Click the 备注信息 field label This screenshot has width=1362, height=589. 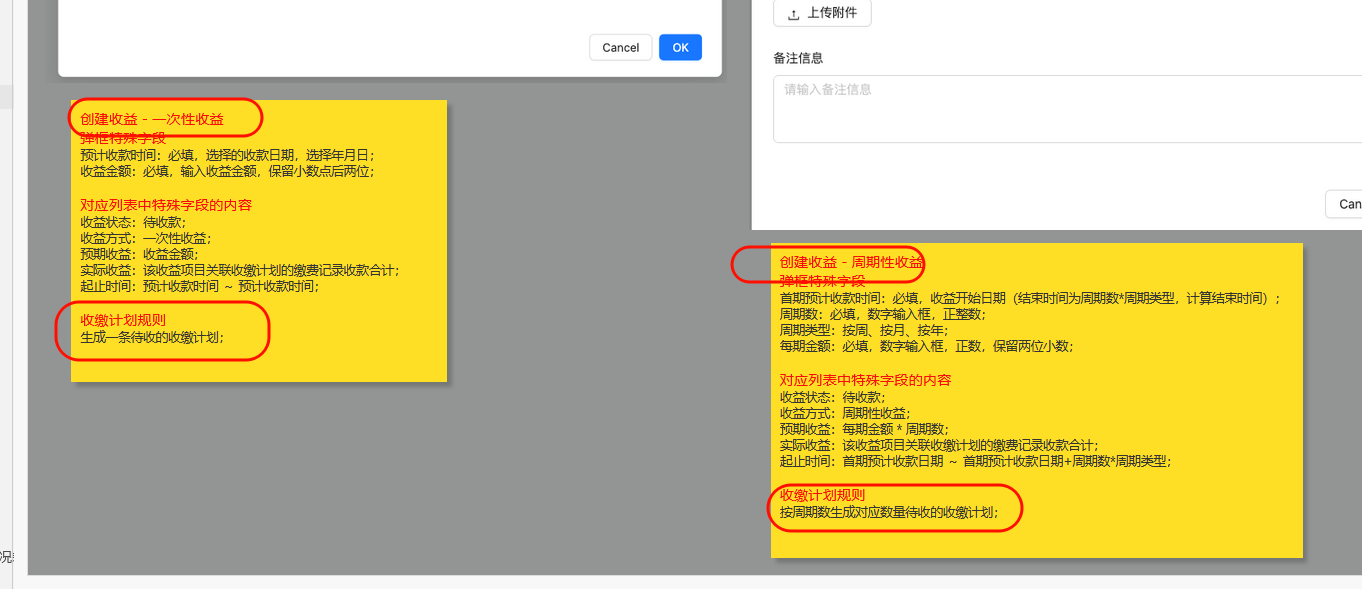pyautogui.click(x=798, y=59)
